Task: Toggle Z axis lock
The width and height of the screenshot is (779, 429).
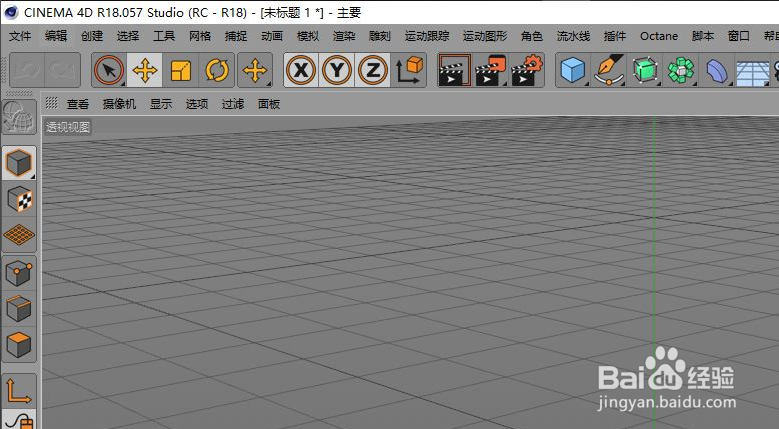Action: tap(373, 70)
